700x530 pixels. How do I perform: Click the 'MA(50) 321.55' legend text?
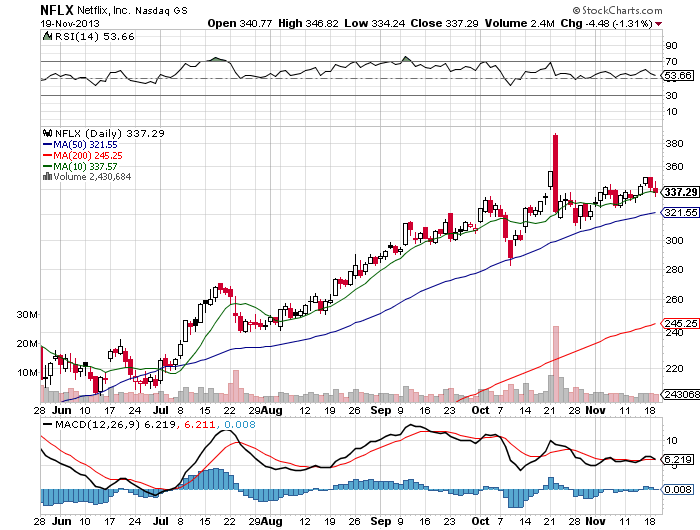pos(85,144)
